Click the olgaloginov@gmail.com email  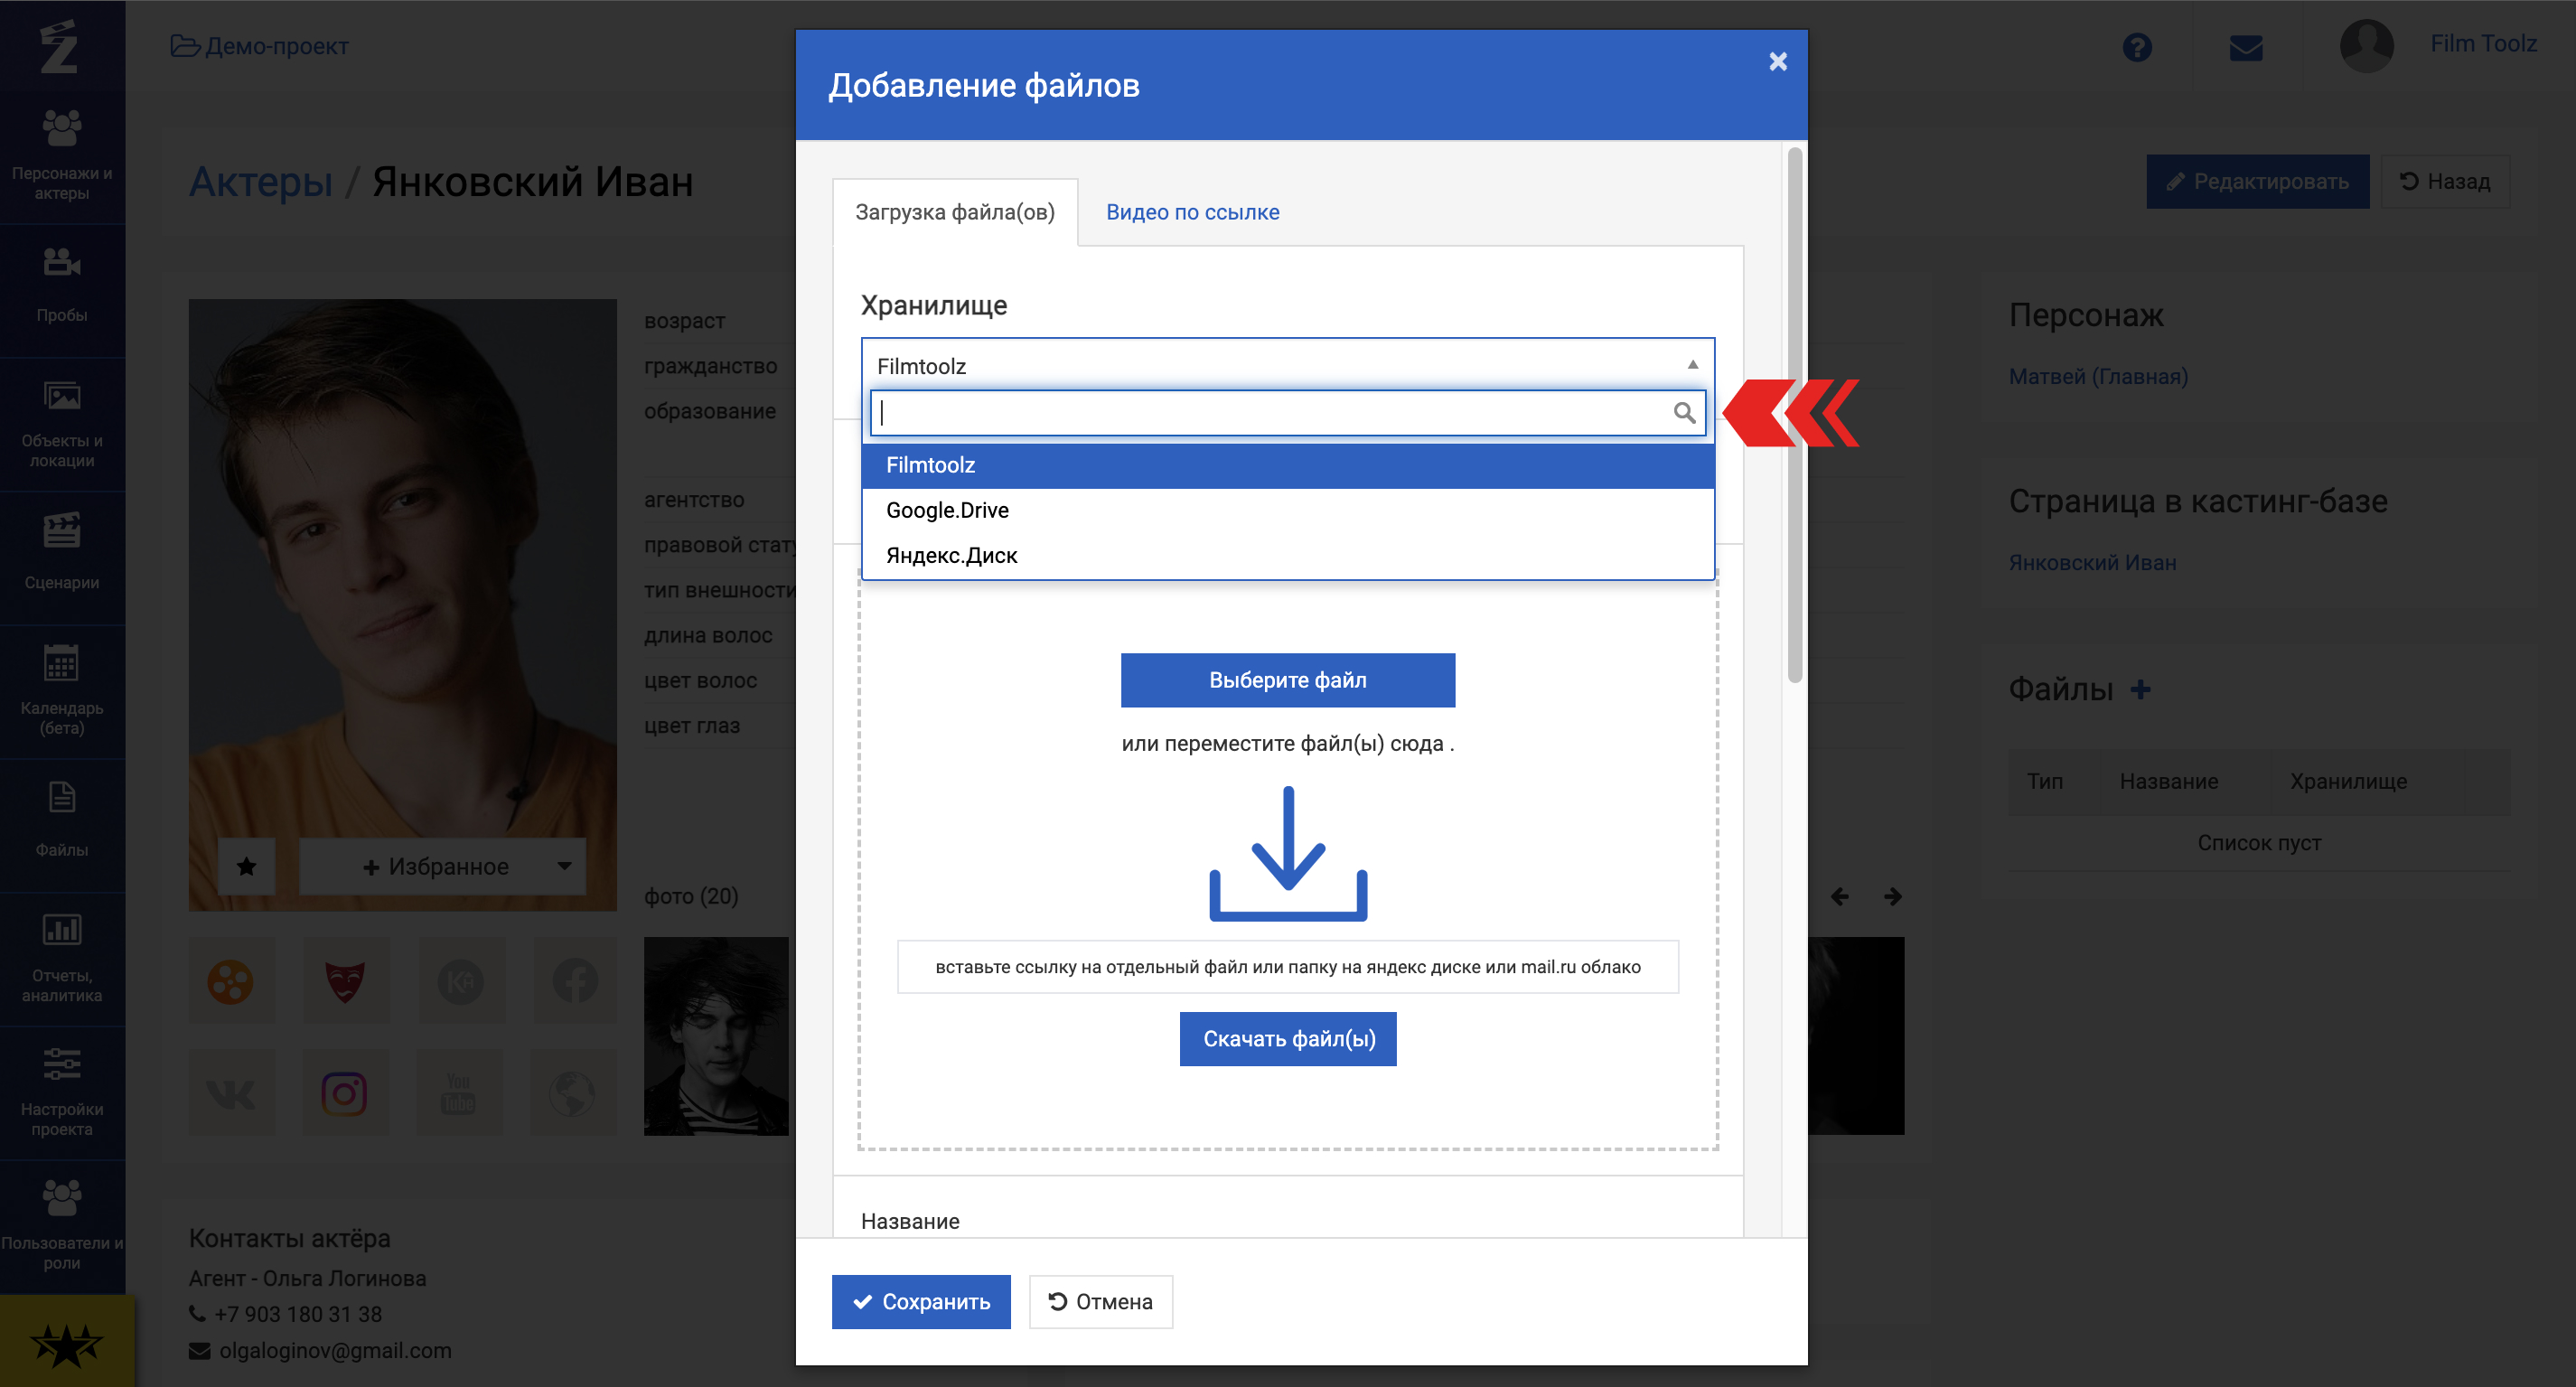coord(335,1350)
